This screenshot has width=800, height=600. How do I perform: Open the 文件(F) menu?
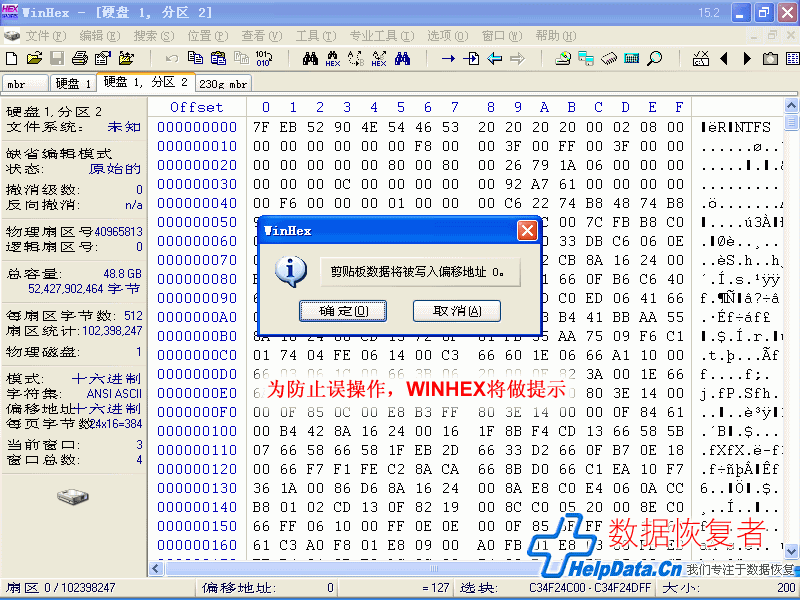click(46, 36)
